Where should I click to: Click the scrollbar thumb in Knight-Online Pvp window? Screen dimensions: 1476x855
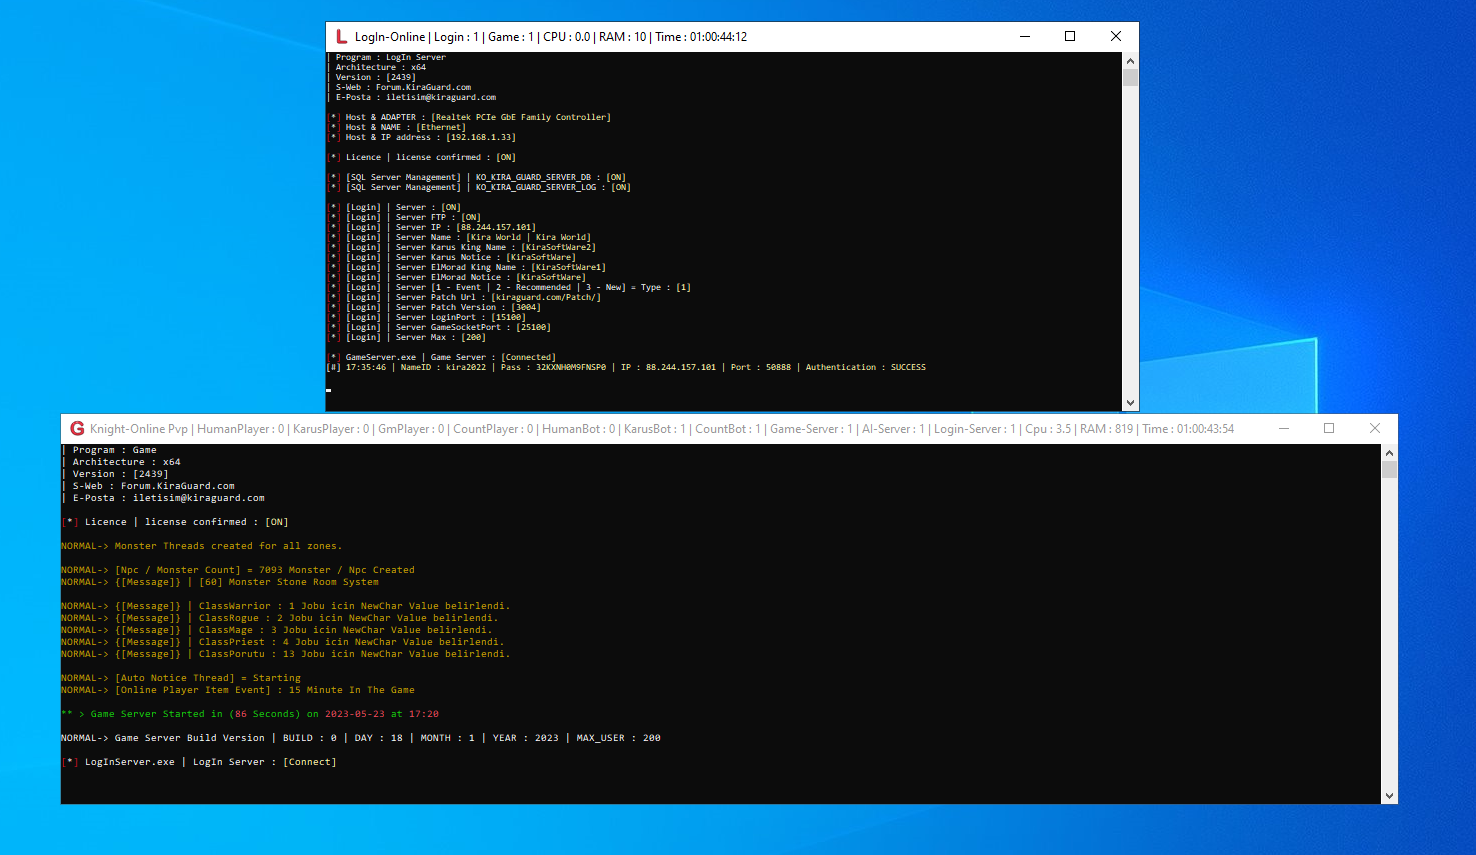tap(1389, 470)
